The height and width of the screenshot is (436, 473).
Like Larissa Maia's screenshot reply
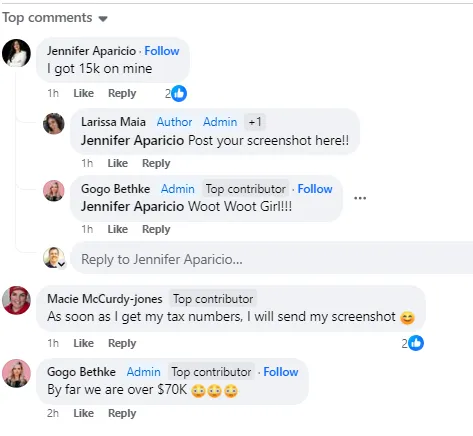tap(118, 163)
